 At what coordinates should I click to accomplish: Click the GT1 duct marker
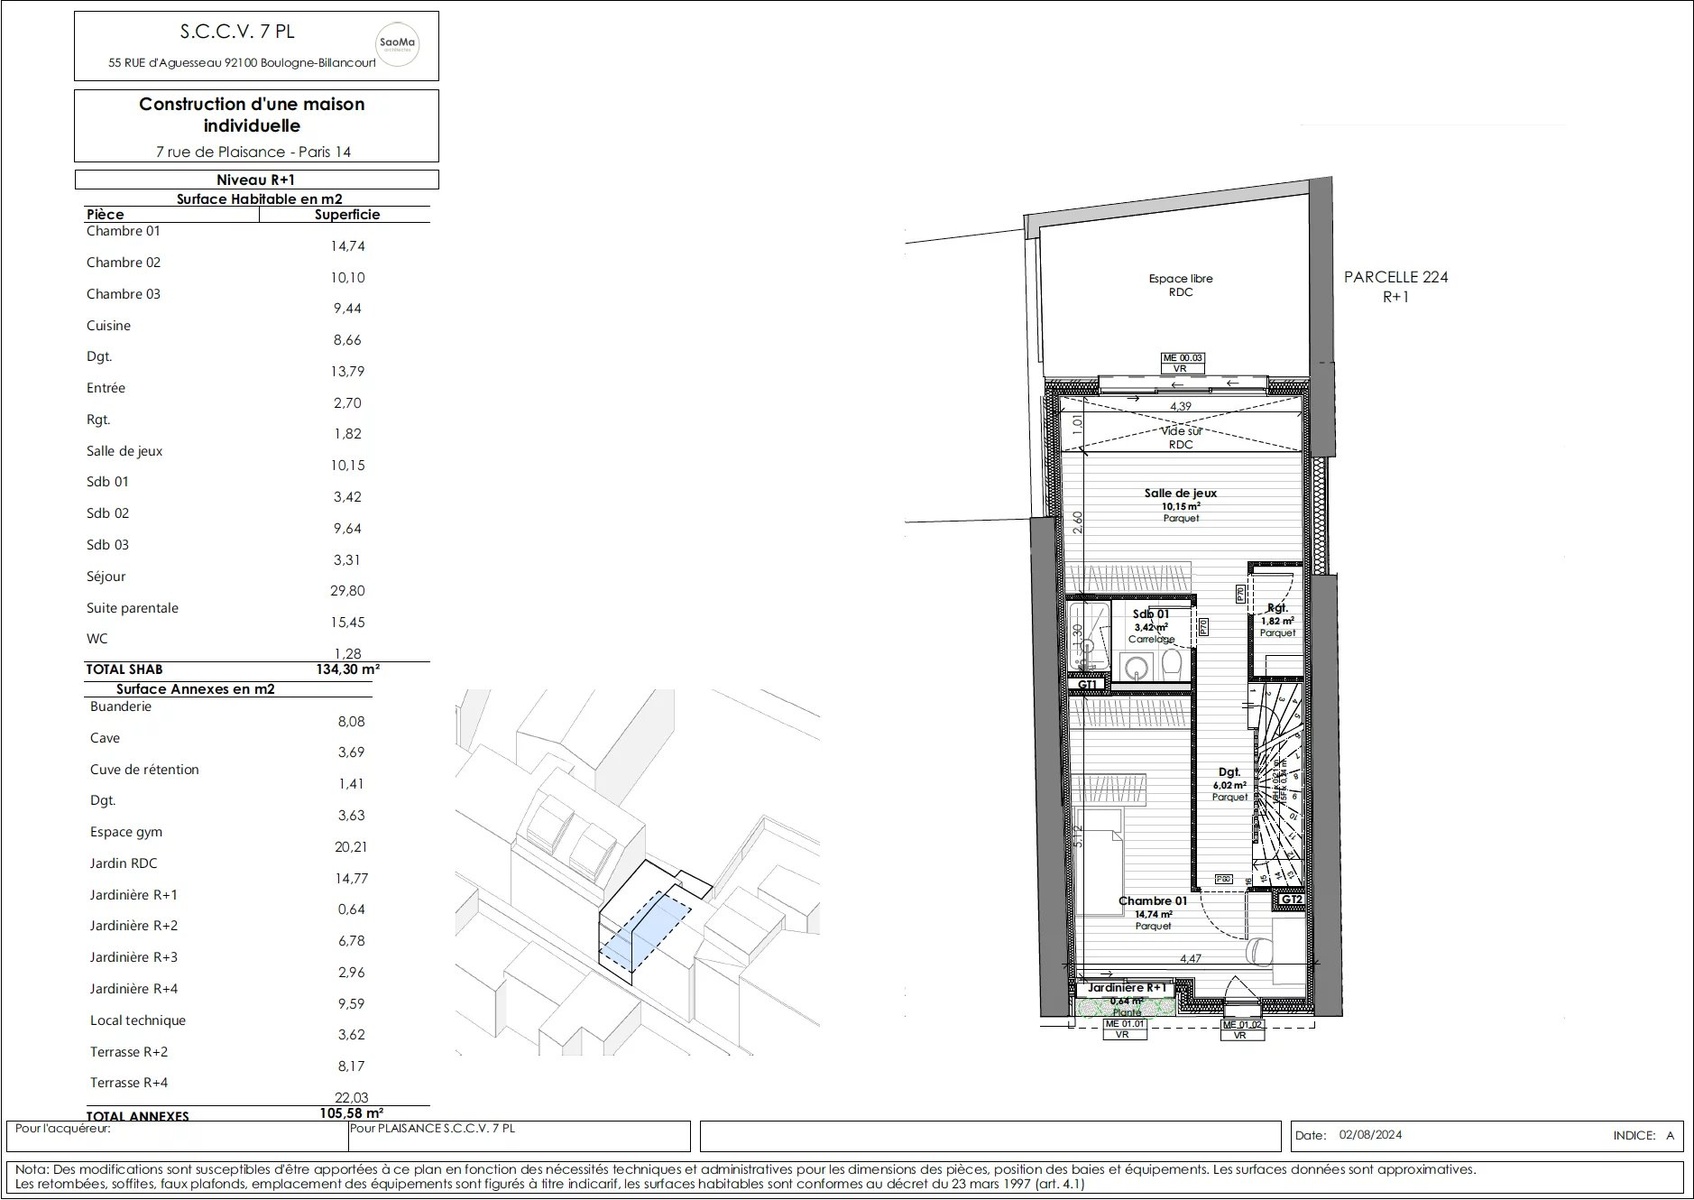click(x=1087, y=685)
